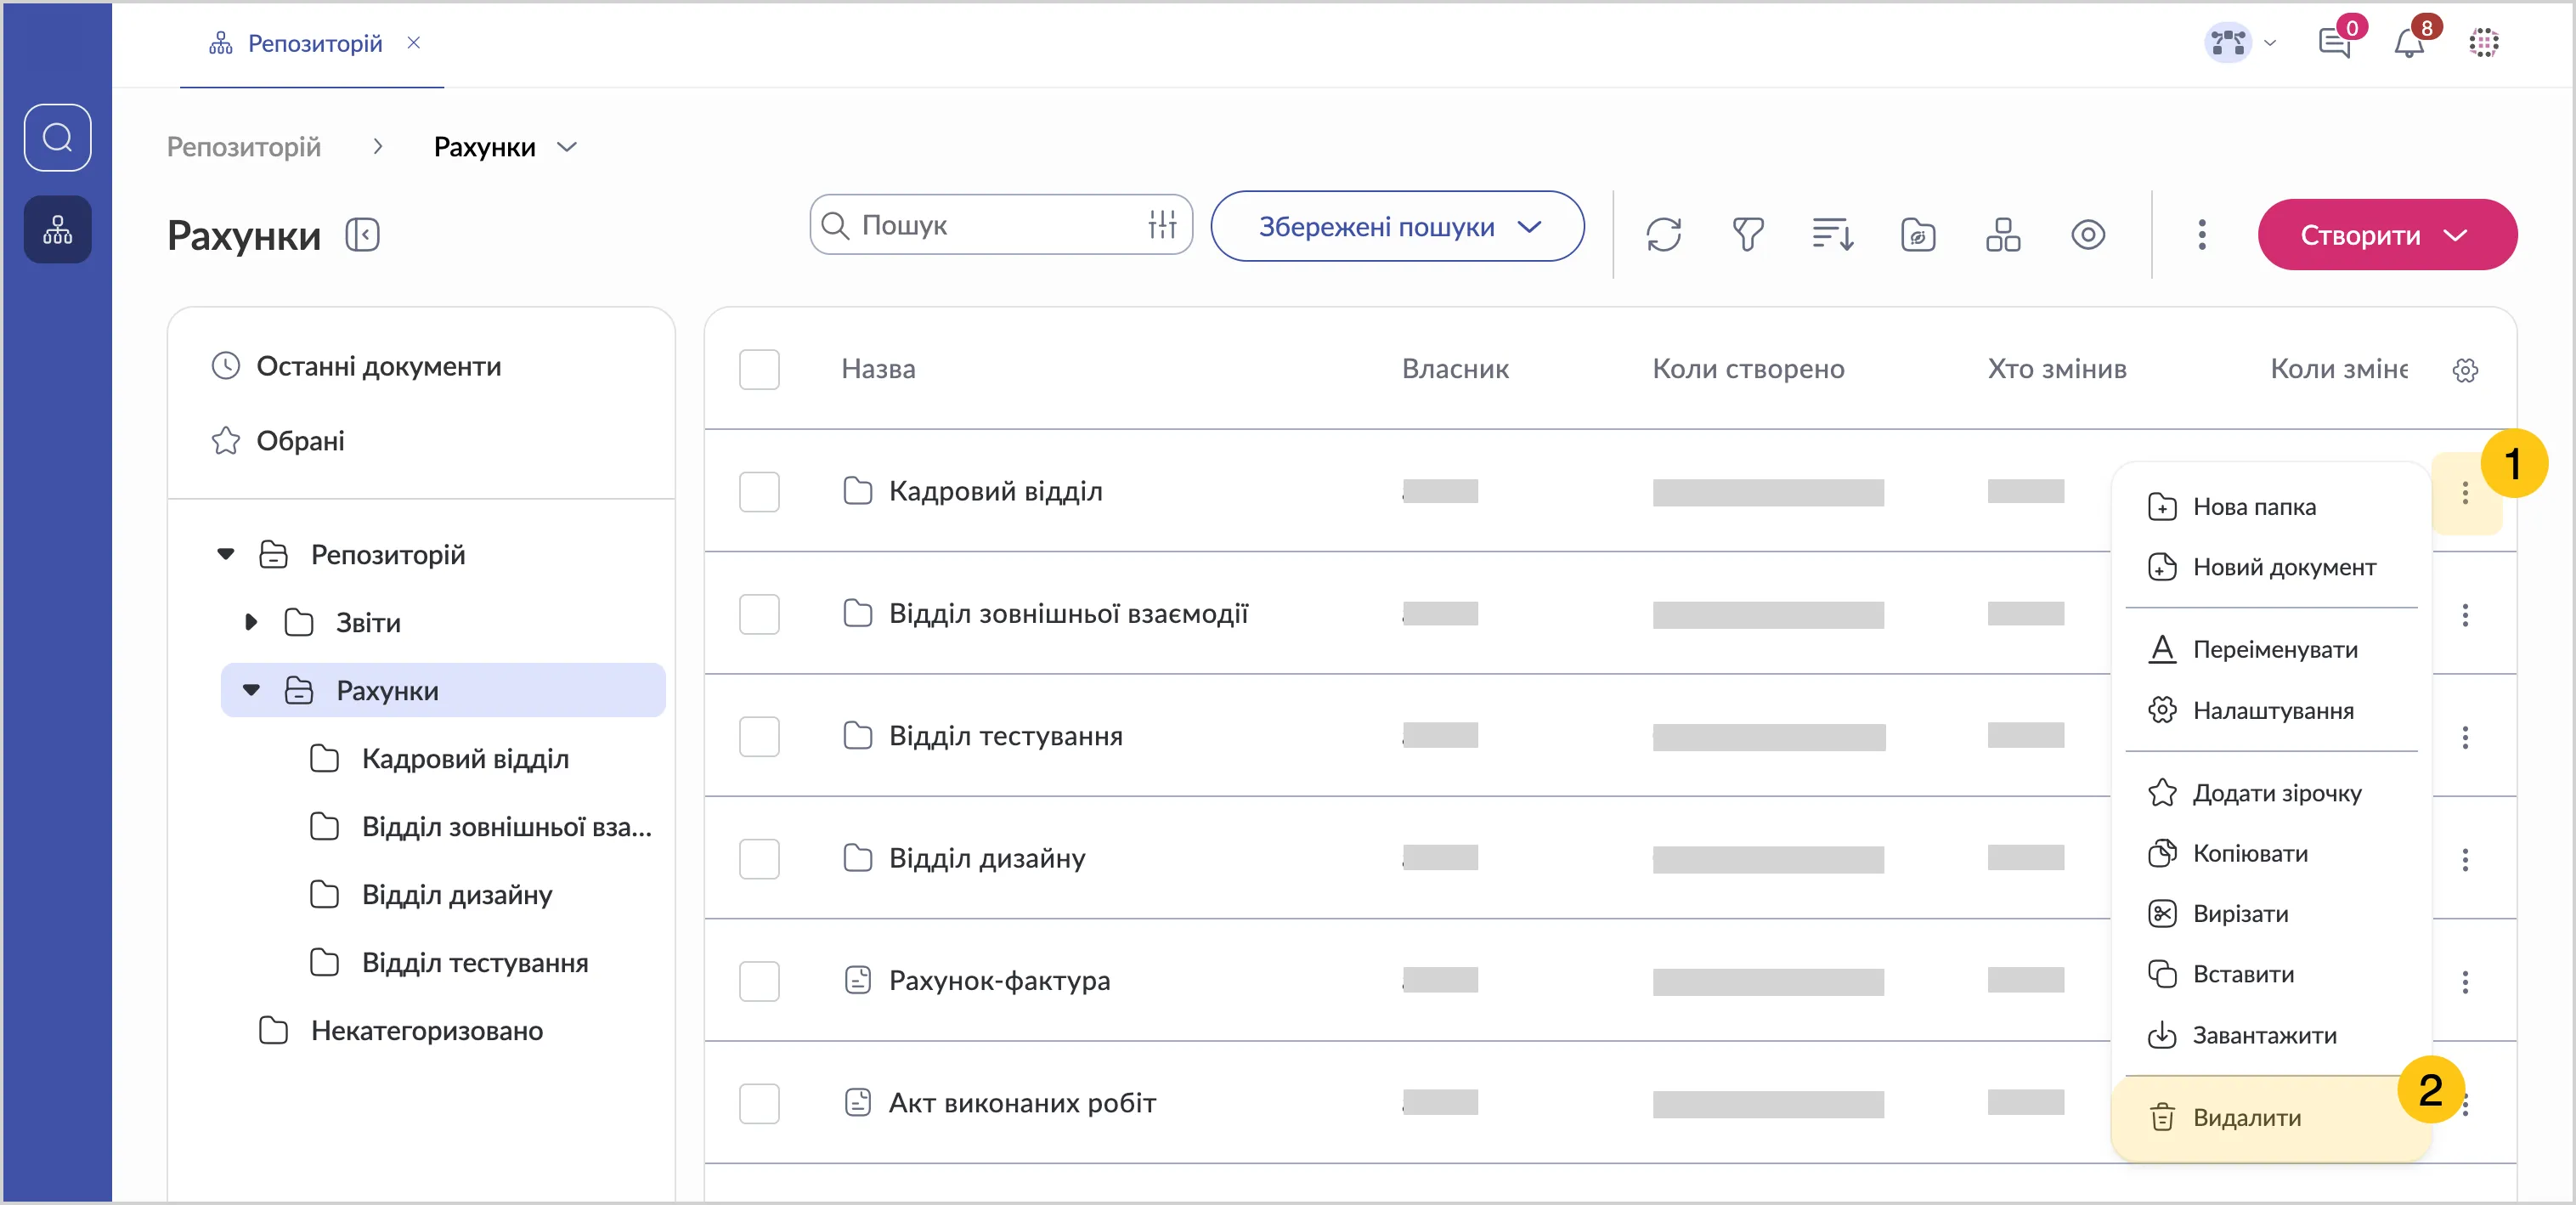Select Переіменувати in the context menu
The width and height of the screenshot is (2576, 1205).
coord(2274,649)
